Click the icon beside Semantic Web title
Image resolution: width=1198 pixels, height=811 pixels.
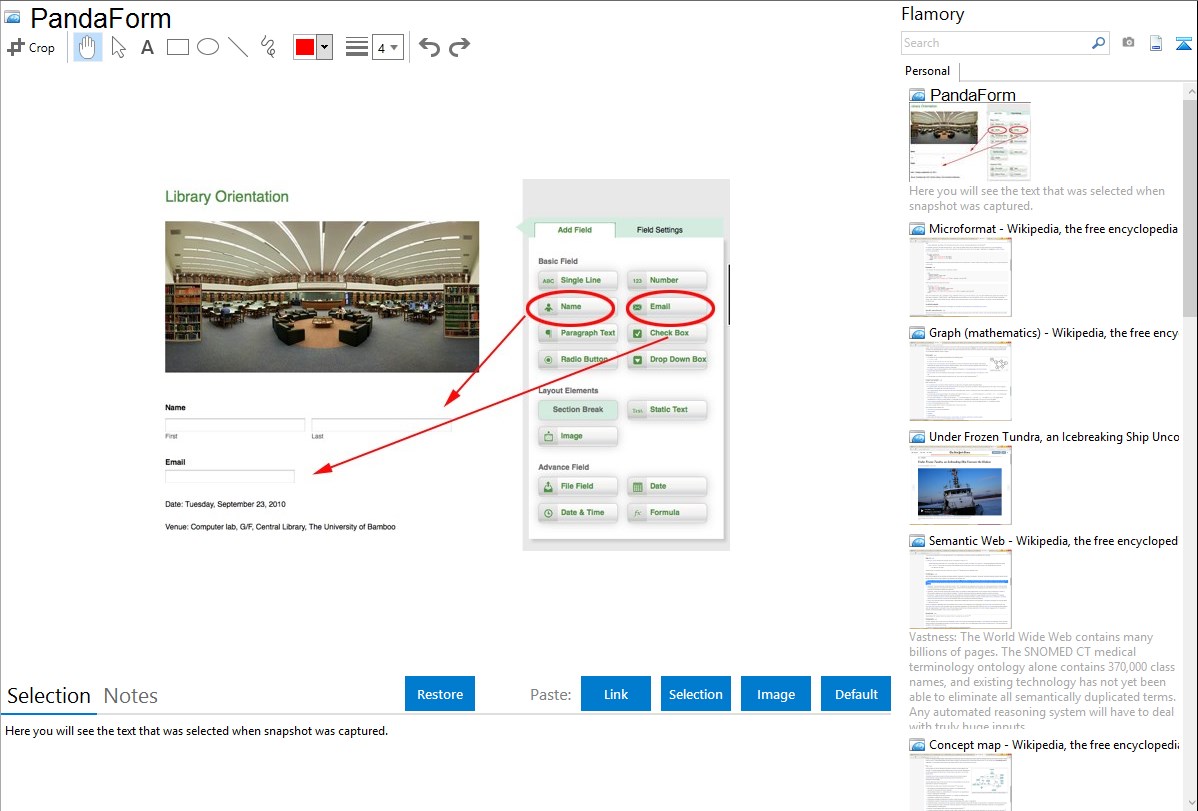coord(917,541)
